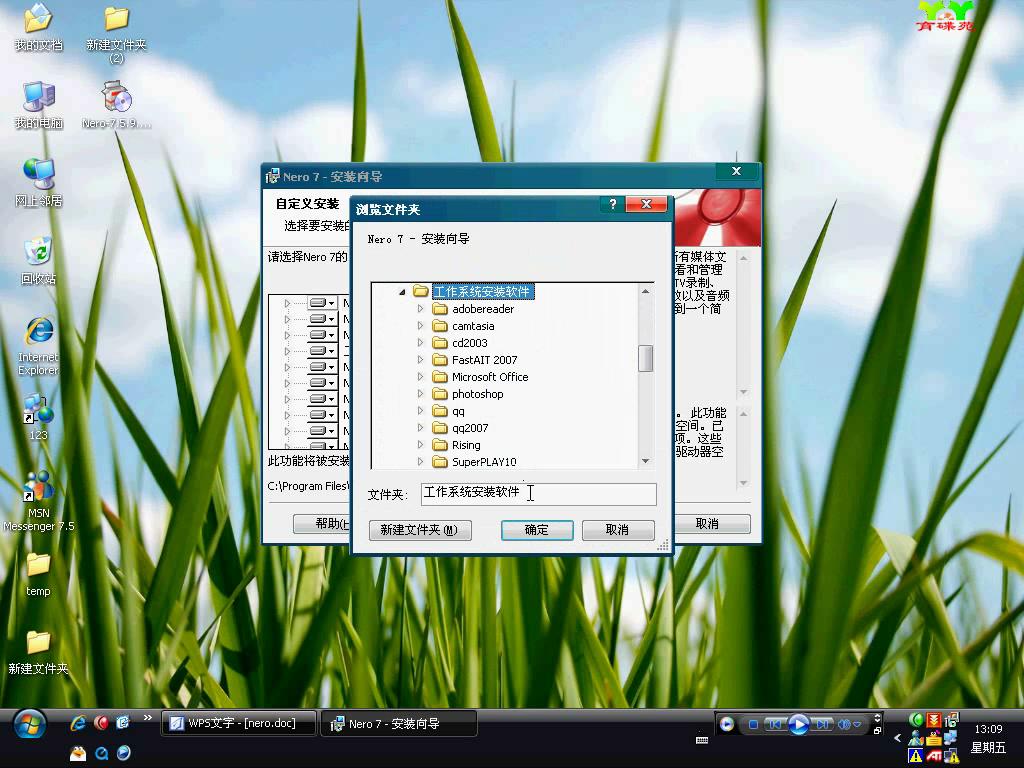The width and height of the screenshot is (1024, 768).
Task: Expand the adobereader folder node
Action: 421,308
